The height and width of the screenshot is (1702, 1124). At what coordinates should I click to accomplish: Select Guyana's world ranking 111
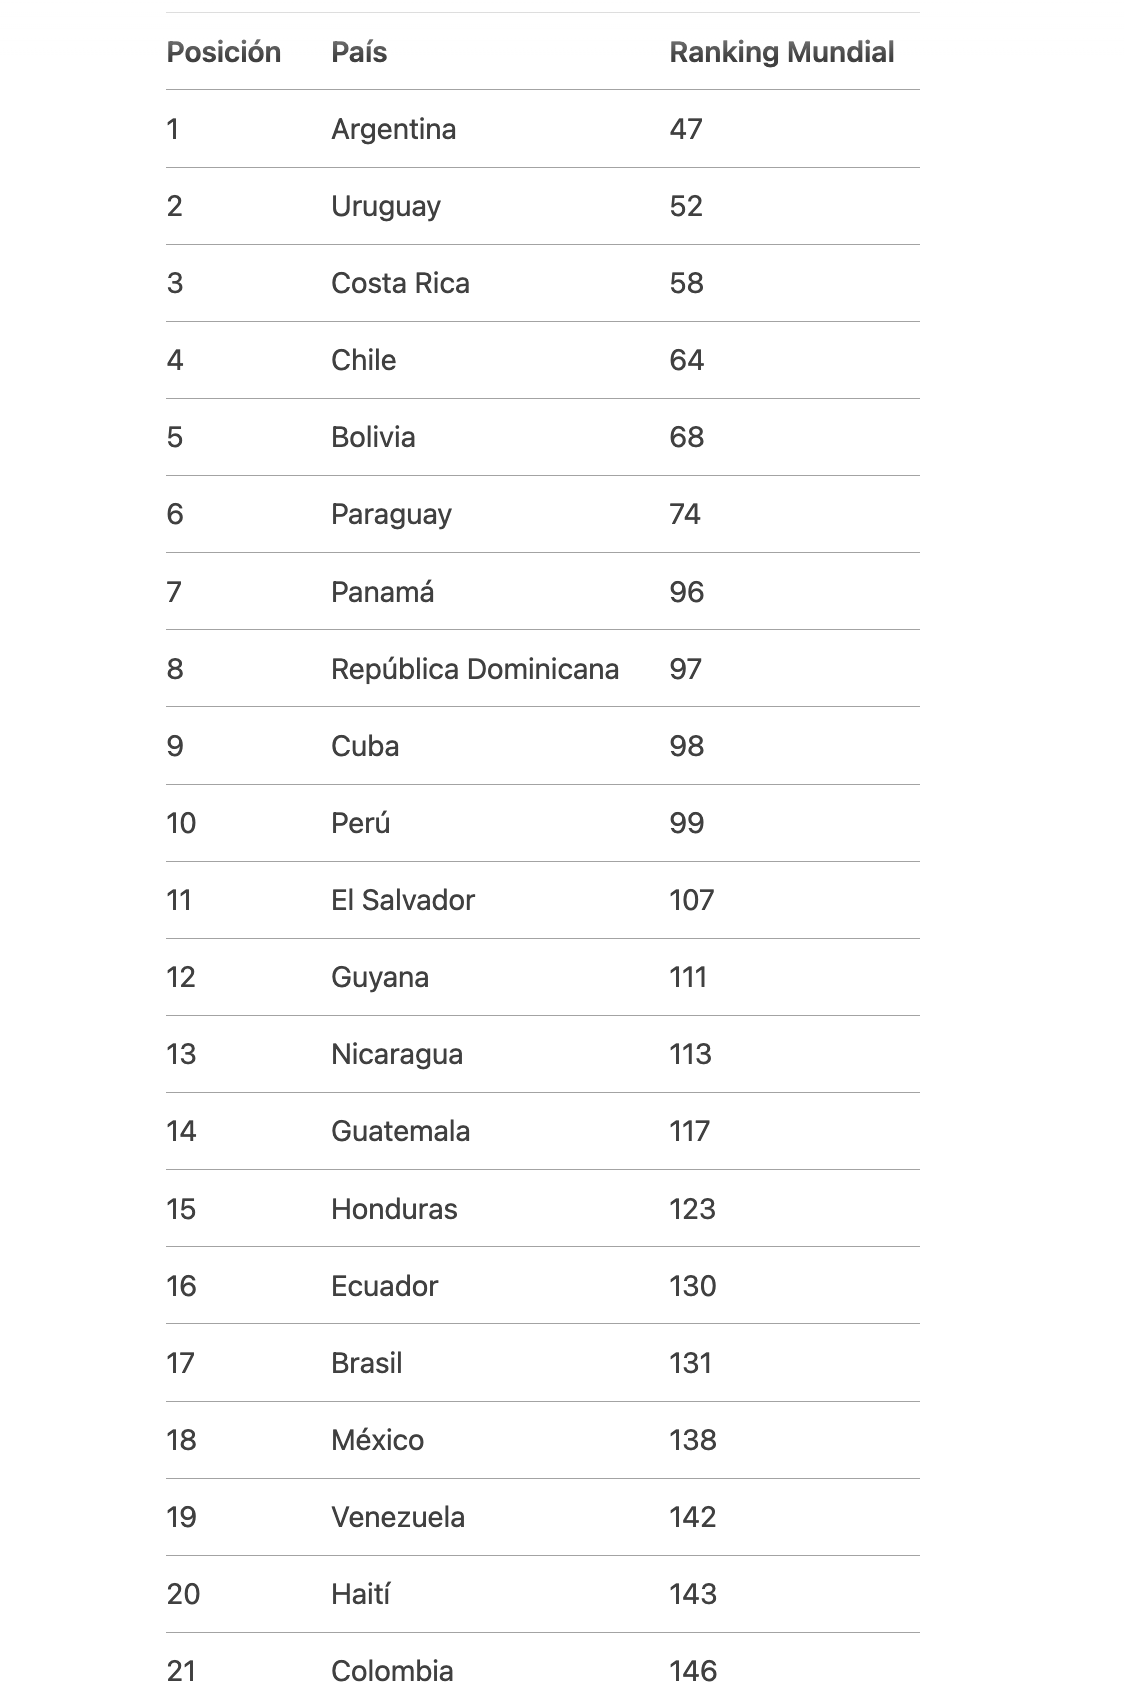click(687, 977)
